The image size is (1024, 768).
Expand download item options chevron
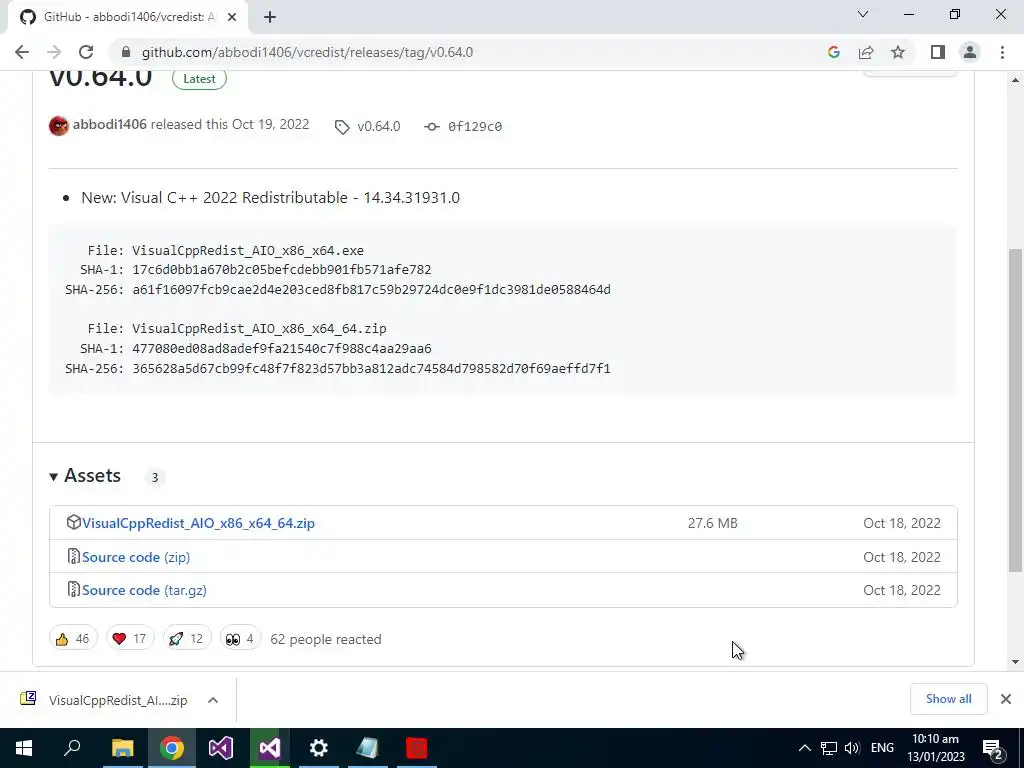coord(213,700)
